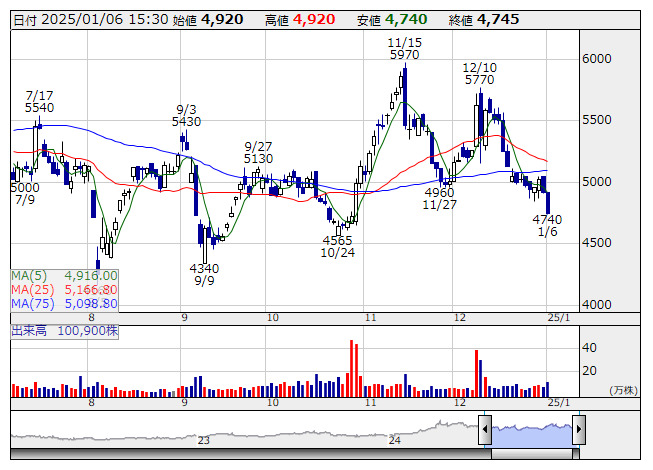Click the MA(25) 5,166.80 legend entry
Screen dimensions: 653x470
click(x=64, y=290)
